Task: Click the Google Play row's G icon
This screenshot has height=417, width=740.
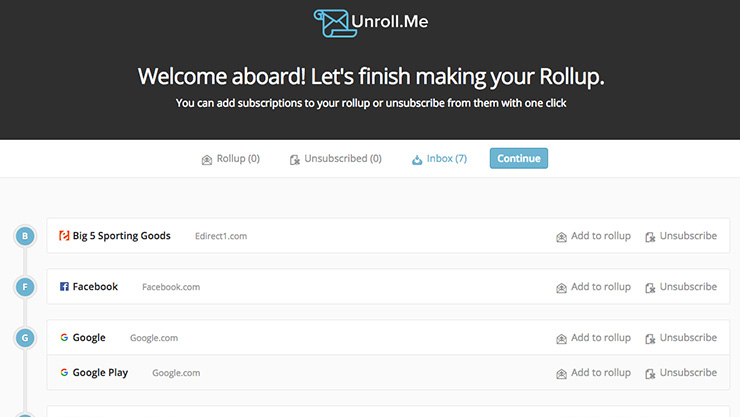Action: [64, 372]
